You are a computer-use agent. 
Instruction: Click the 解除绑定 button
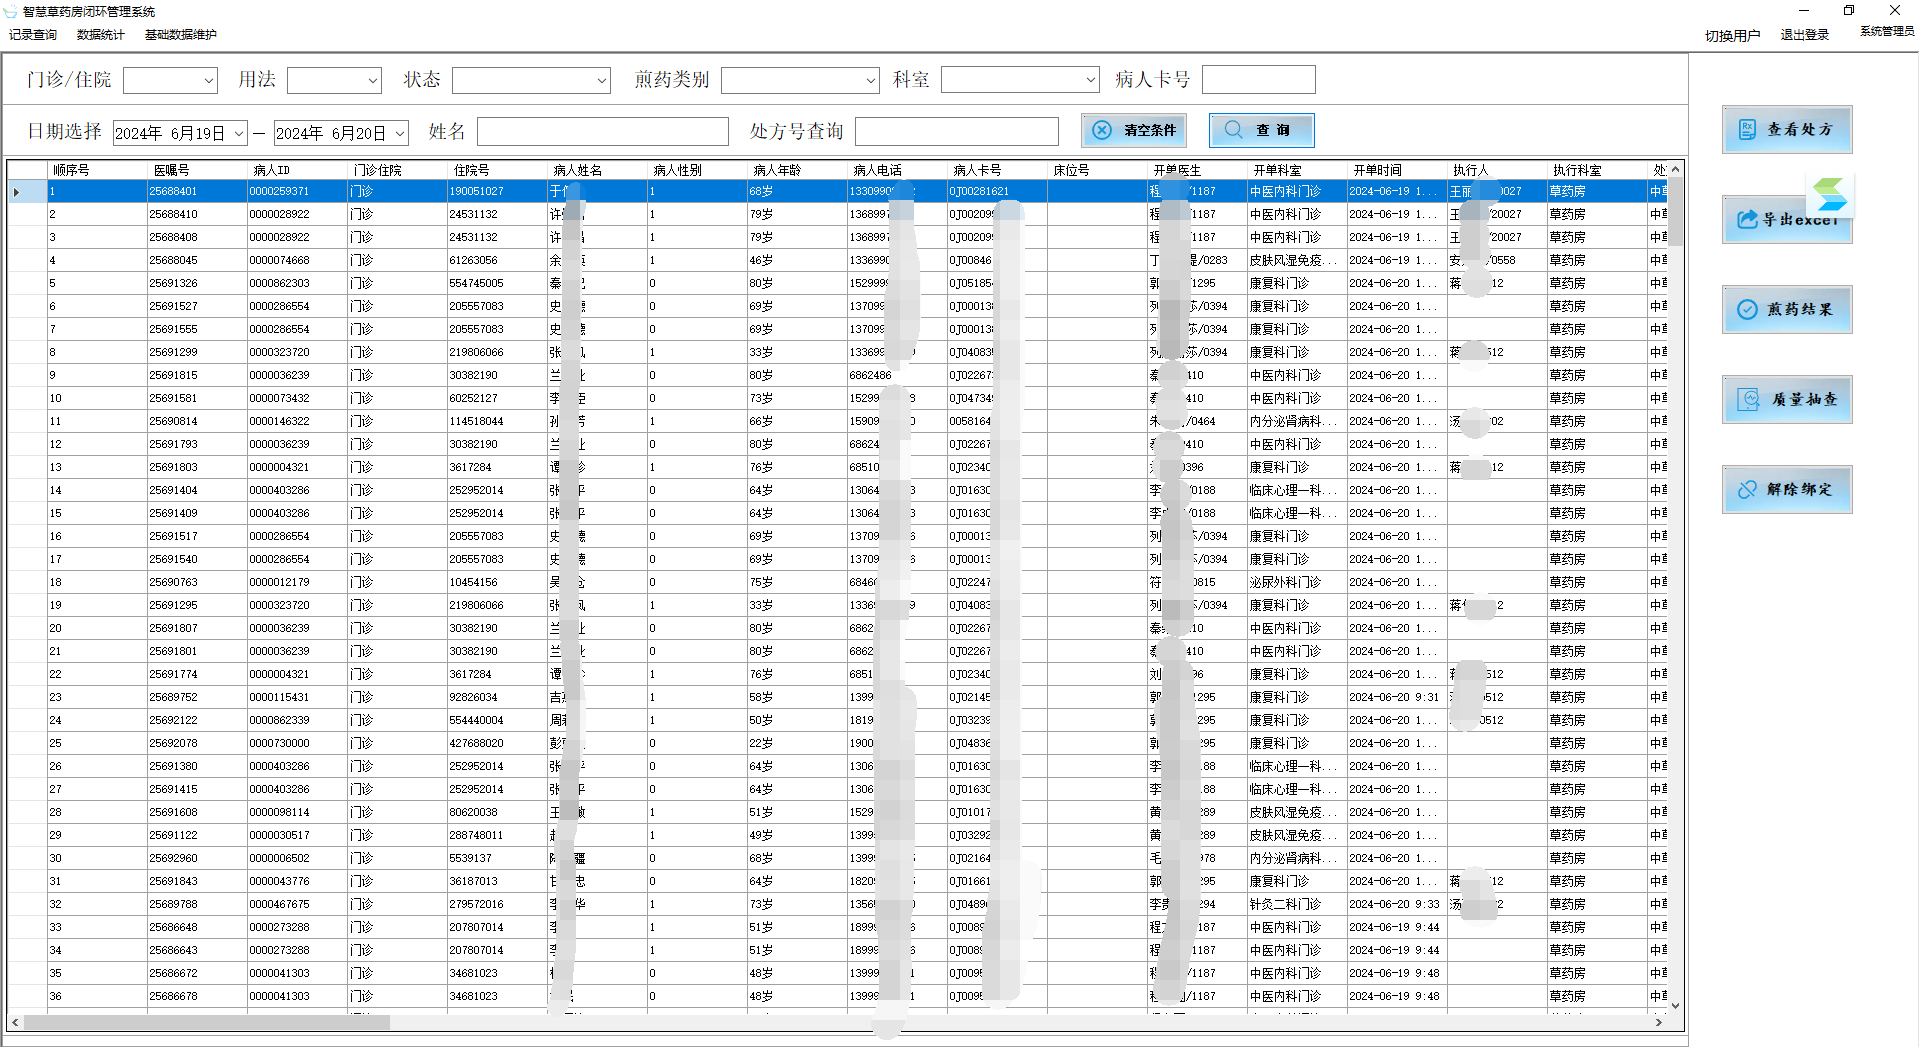tap(1787, 489)
